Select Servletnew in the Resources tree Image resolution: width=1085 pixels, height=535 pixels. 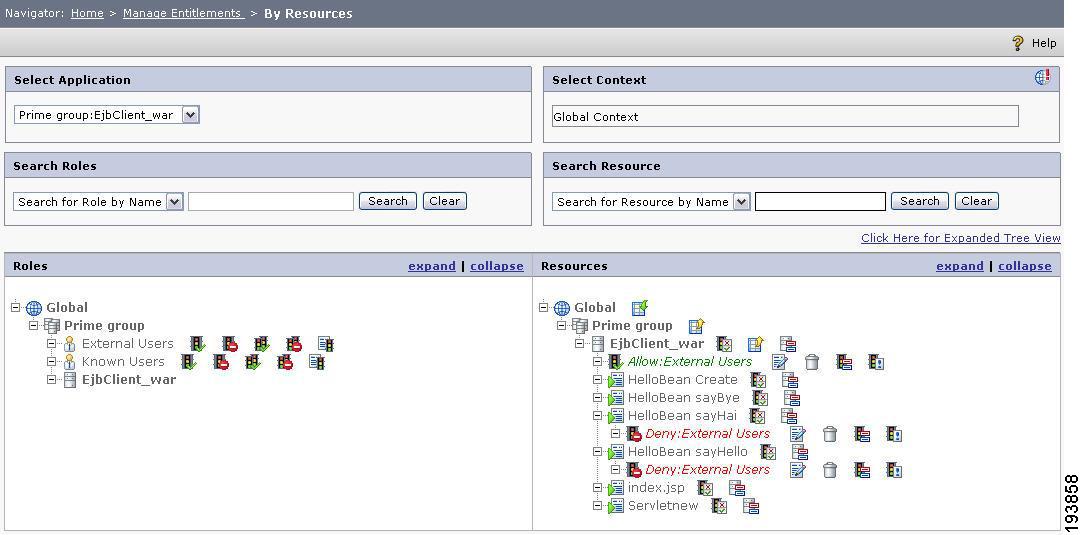click(x=663, y=506)
